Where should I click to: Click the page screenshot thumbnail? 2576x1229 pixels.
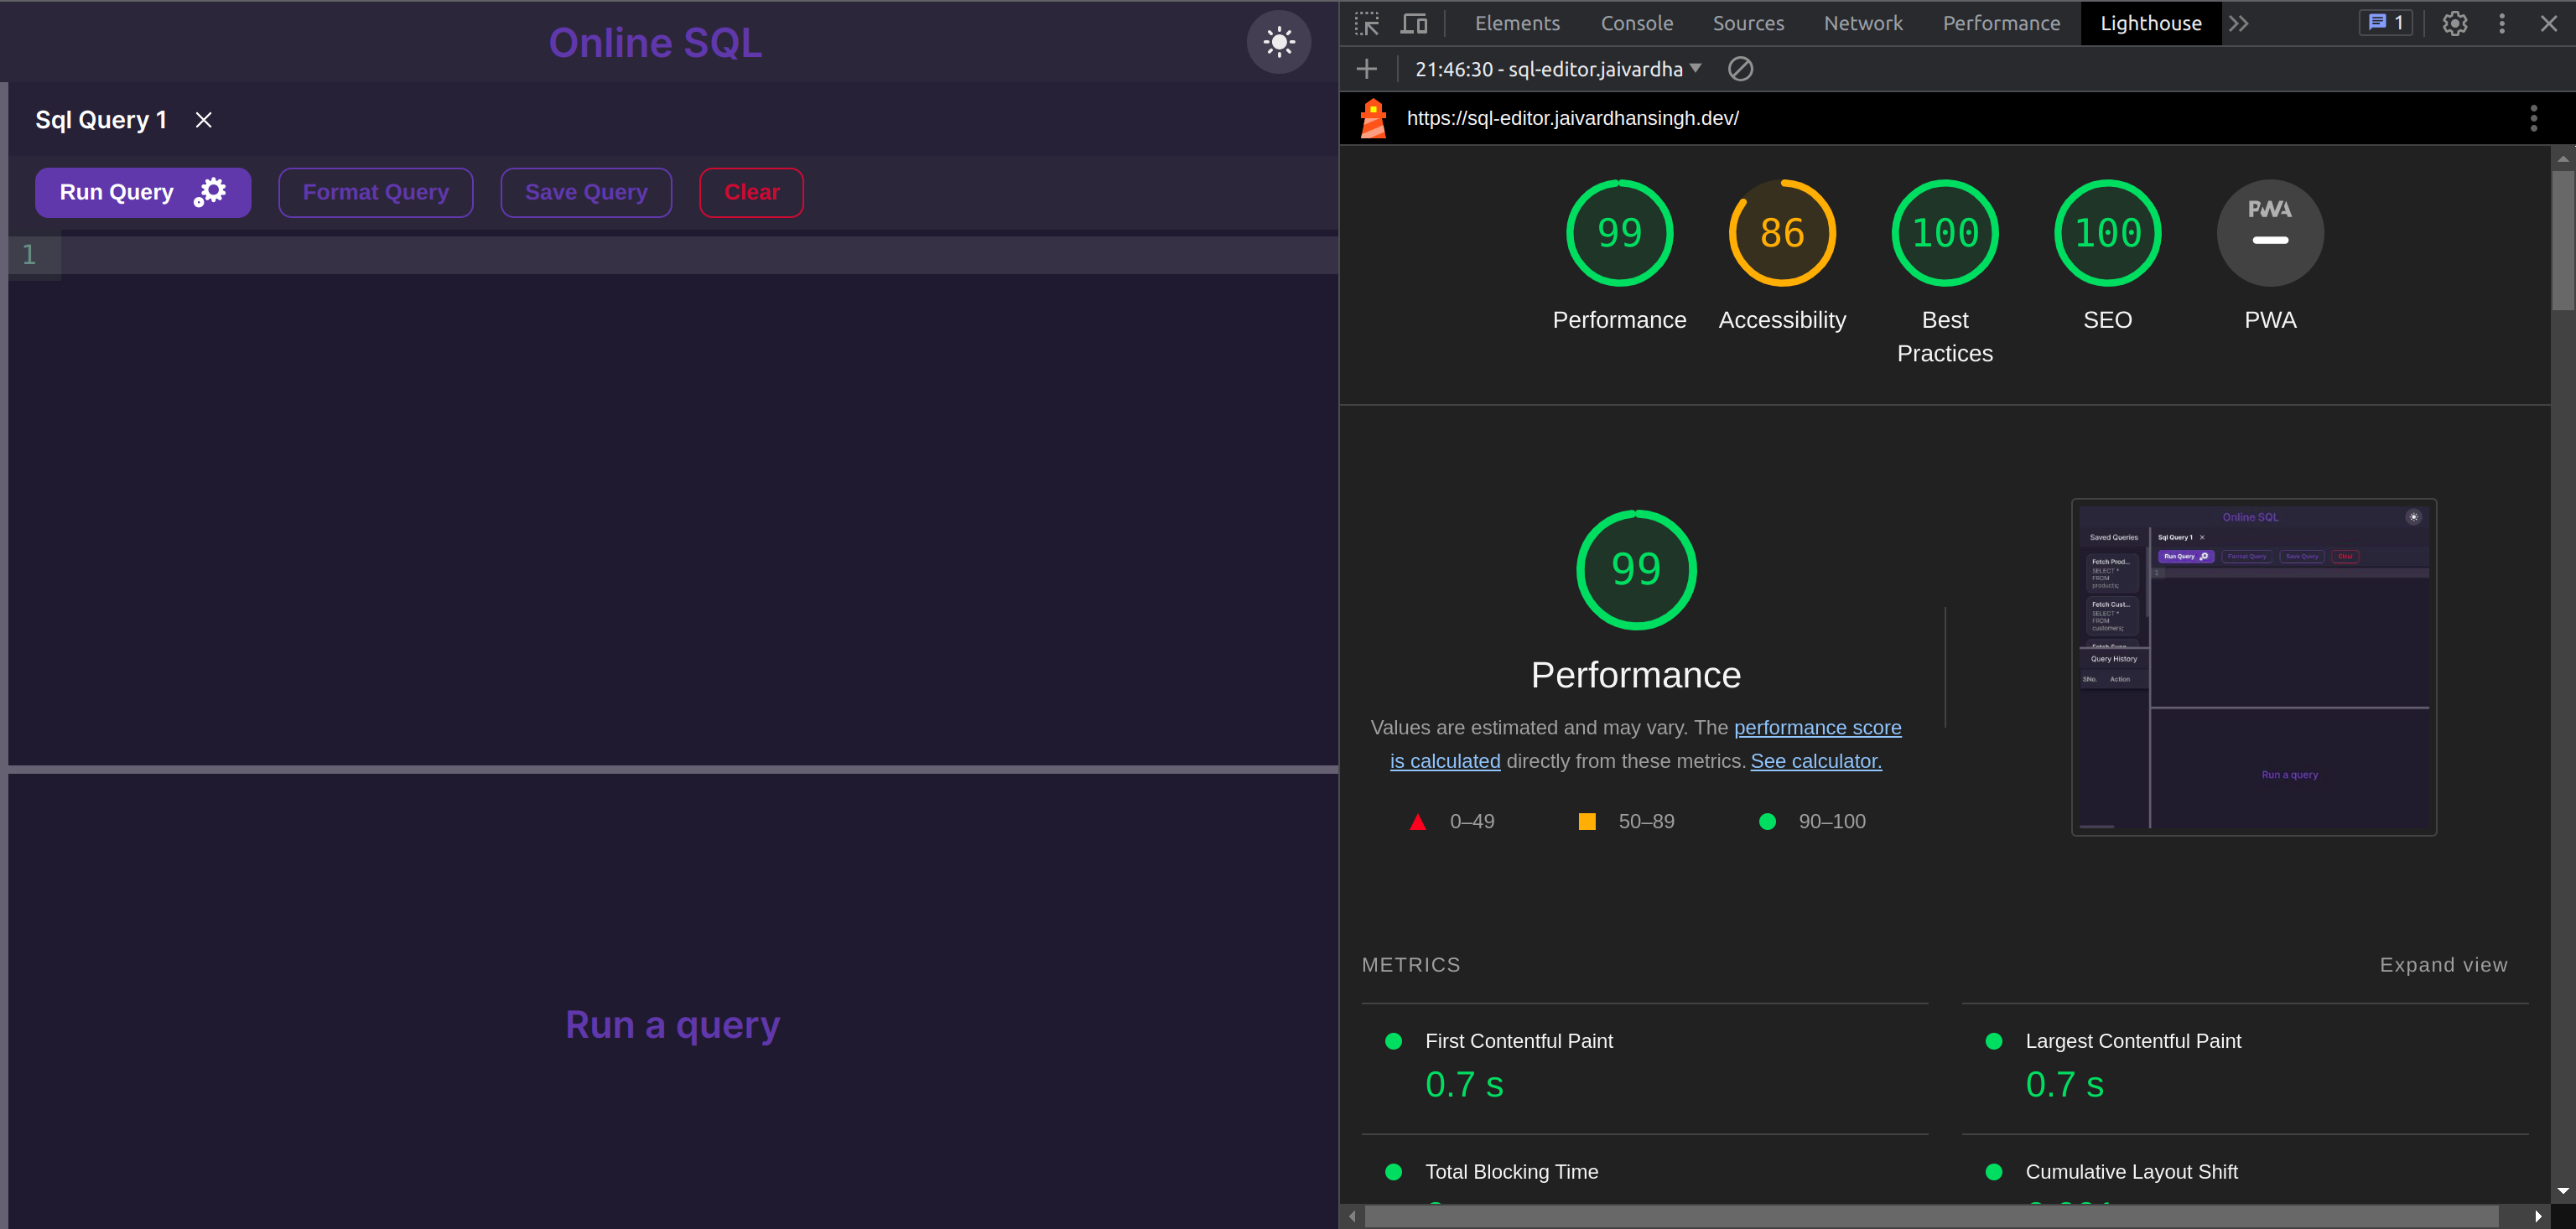tap(2254, 667)
